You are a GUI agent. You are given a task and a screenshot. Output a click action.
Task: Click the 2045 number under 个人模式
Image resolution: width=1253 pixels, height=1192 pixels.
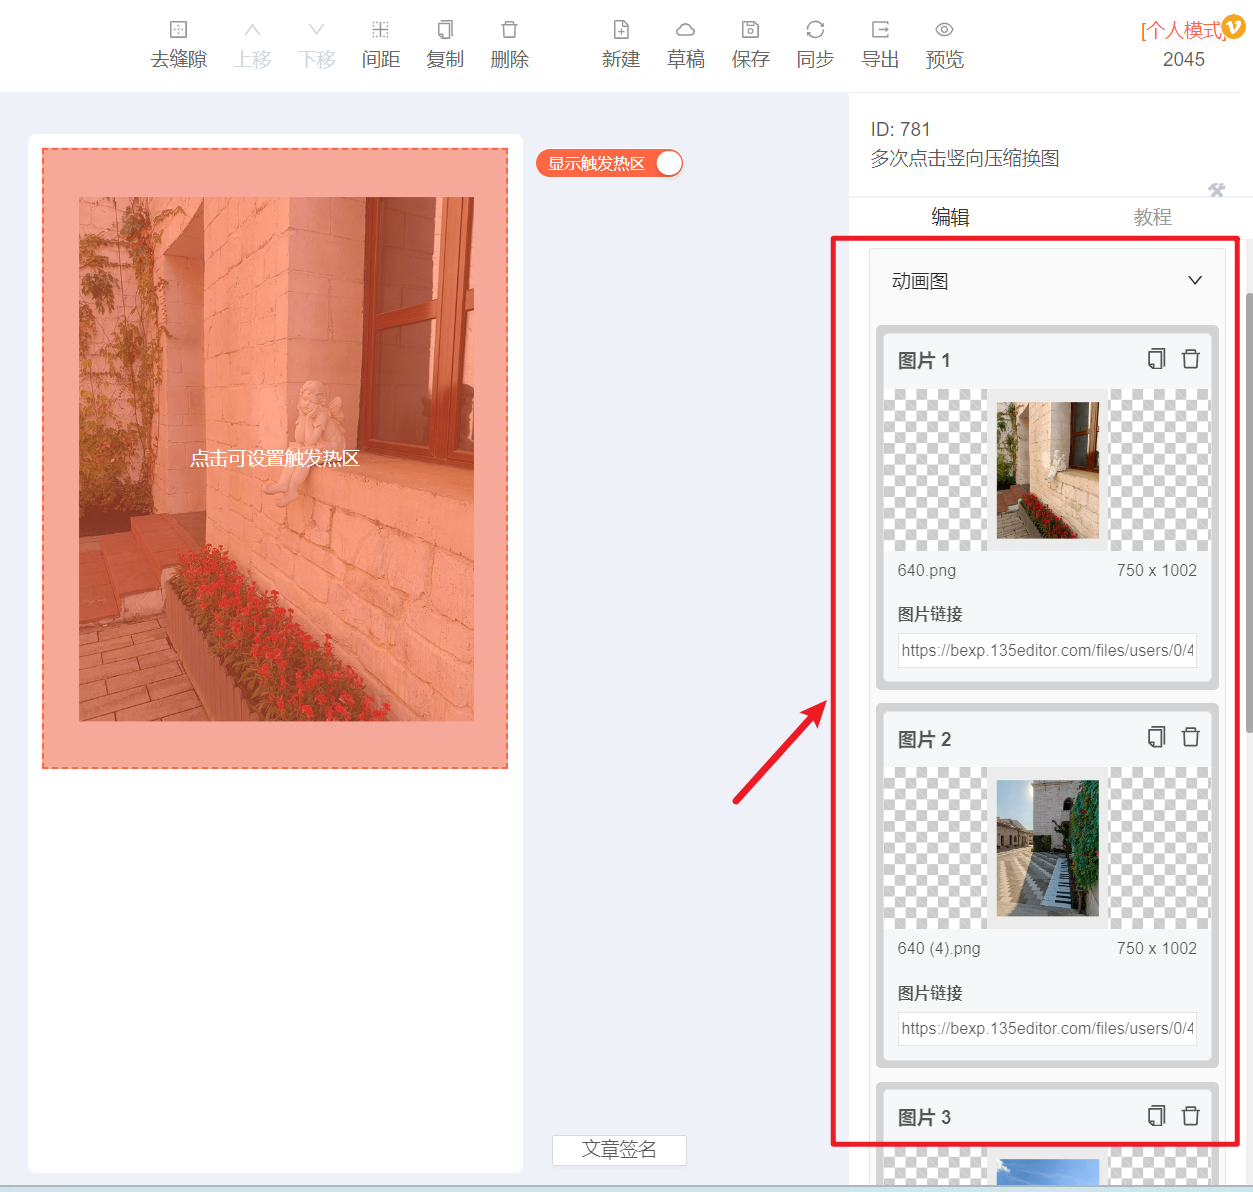[x=1184, y=59]
